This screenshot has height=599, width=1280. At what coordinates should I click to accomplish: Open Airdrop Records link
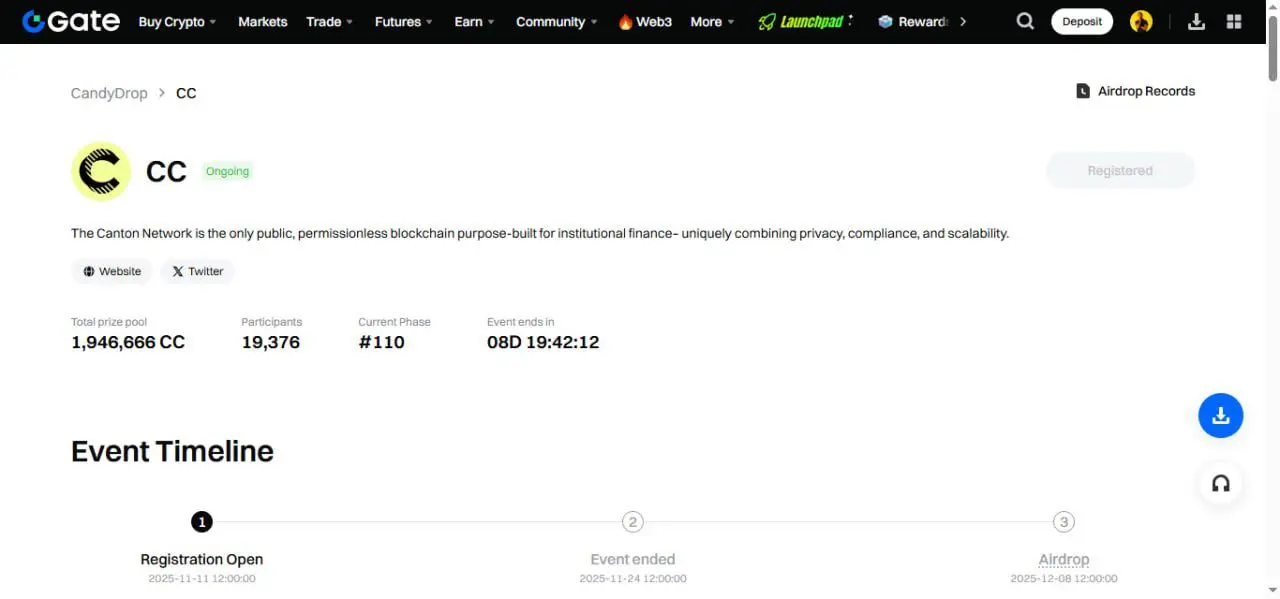point(1135,91)
